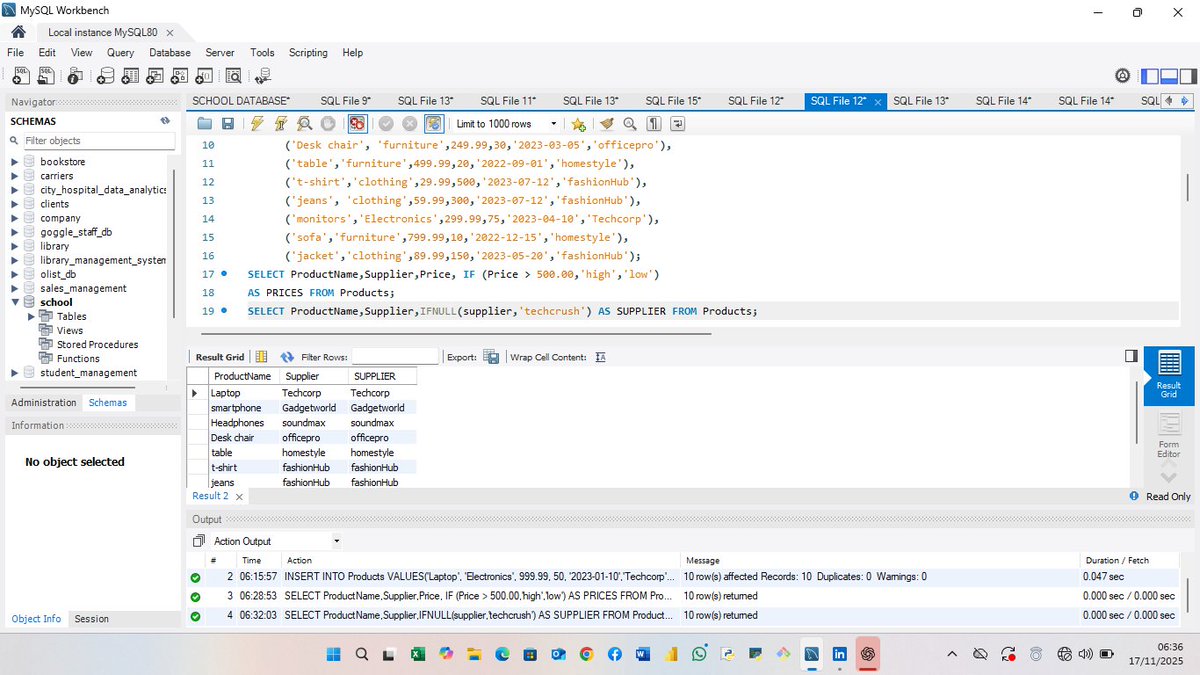Open the SQL File 9 tab
This screenshot has height=675, width=1200.
click(346, 101)
